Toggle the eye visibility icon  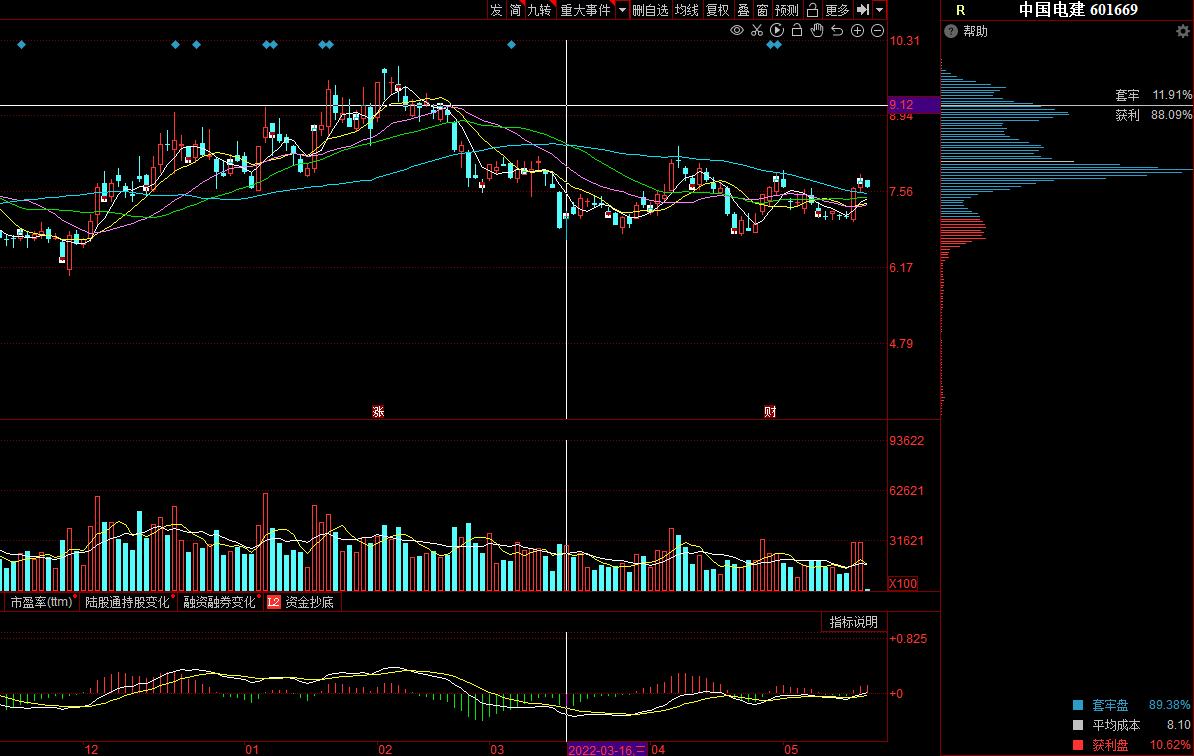pyautogui.click(x=737, y=31)
